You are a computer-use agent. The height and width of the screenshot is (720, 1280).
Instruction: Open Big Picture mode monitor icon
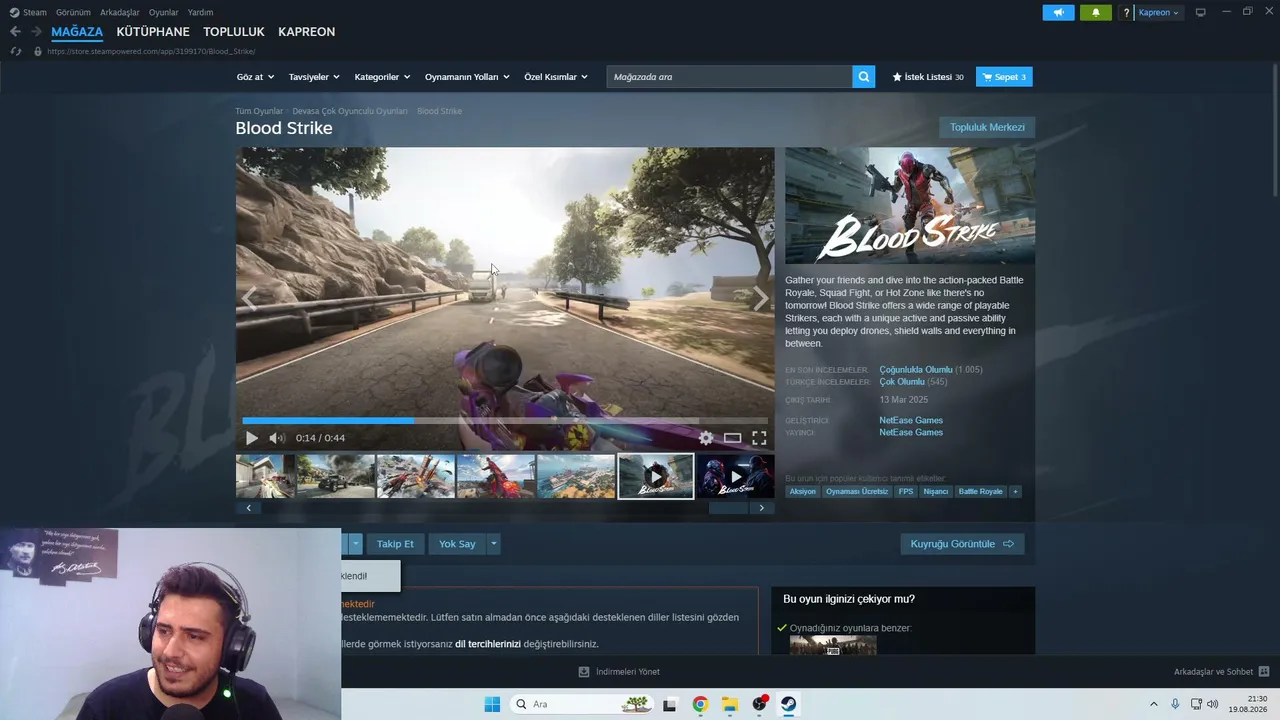(x=1201, y=12)
